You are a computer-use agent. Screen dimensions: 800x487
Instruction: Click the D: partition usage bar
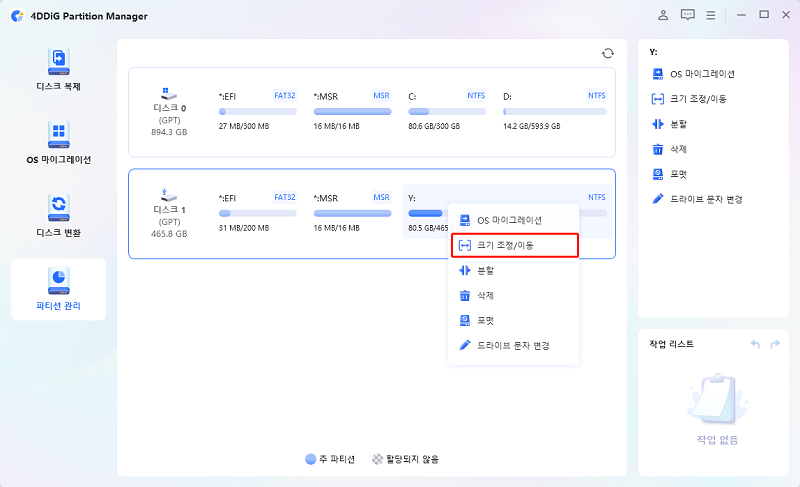click(x=555, y=112)
